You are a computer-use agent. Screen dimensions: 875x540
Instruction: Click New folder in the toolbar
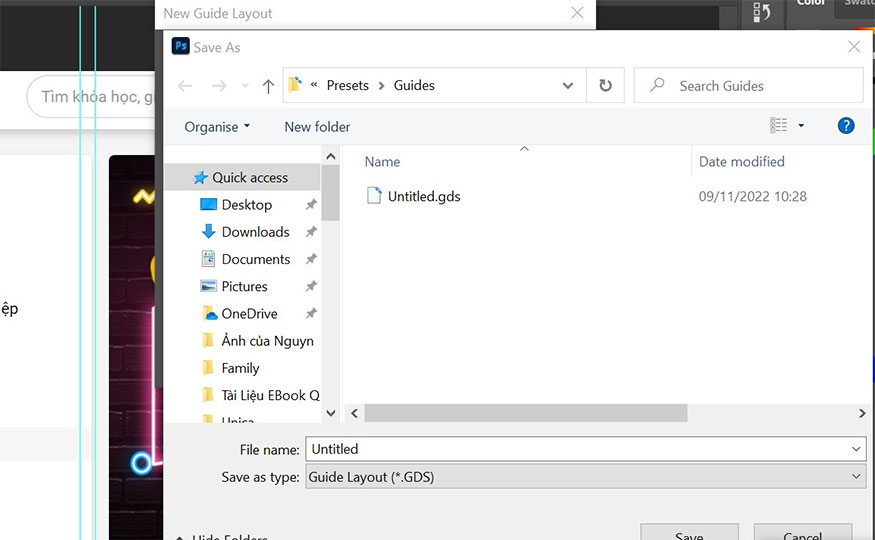click(317, 127)
